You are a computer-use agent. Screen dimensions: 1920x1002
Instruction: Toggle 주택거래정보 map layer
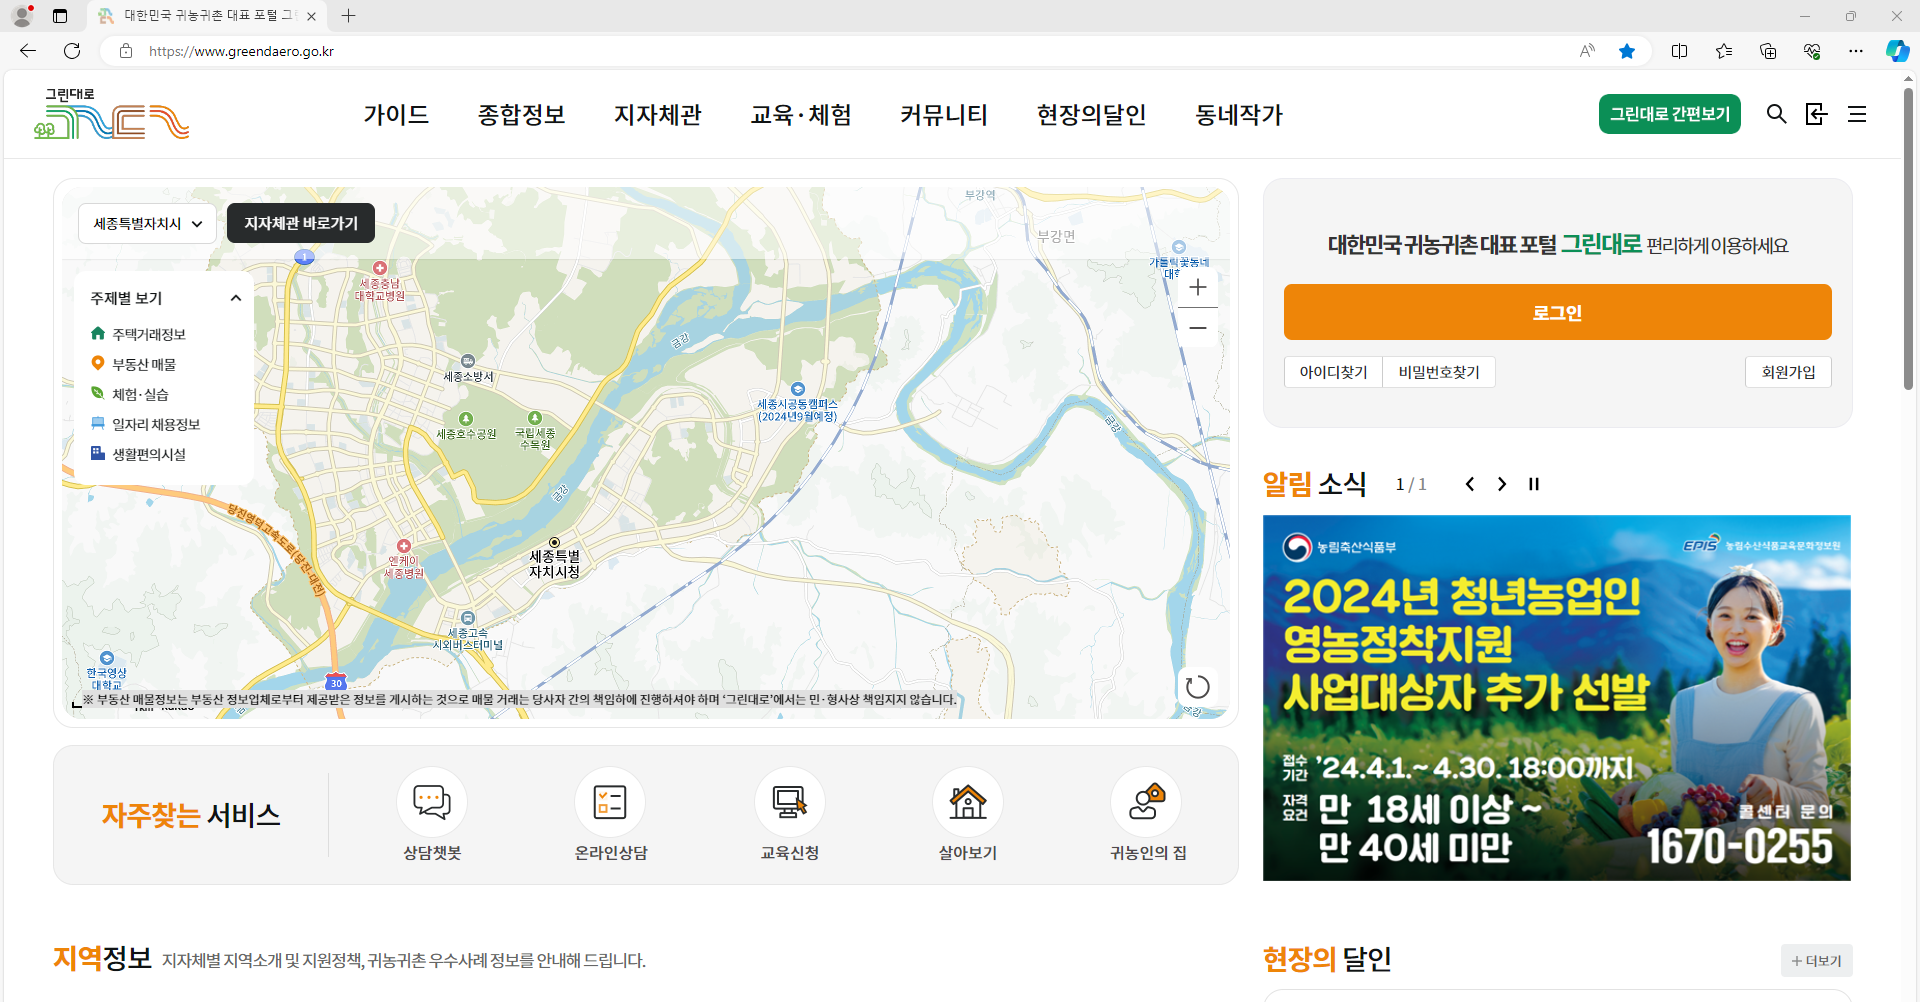pos(138,334)
